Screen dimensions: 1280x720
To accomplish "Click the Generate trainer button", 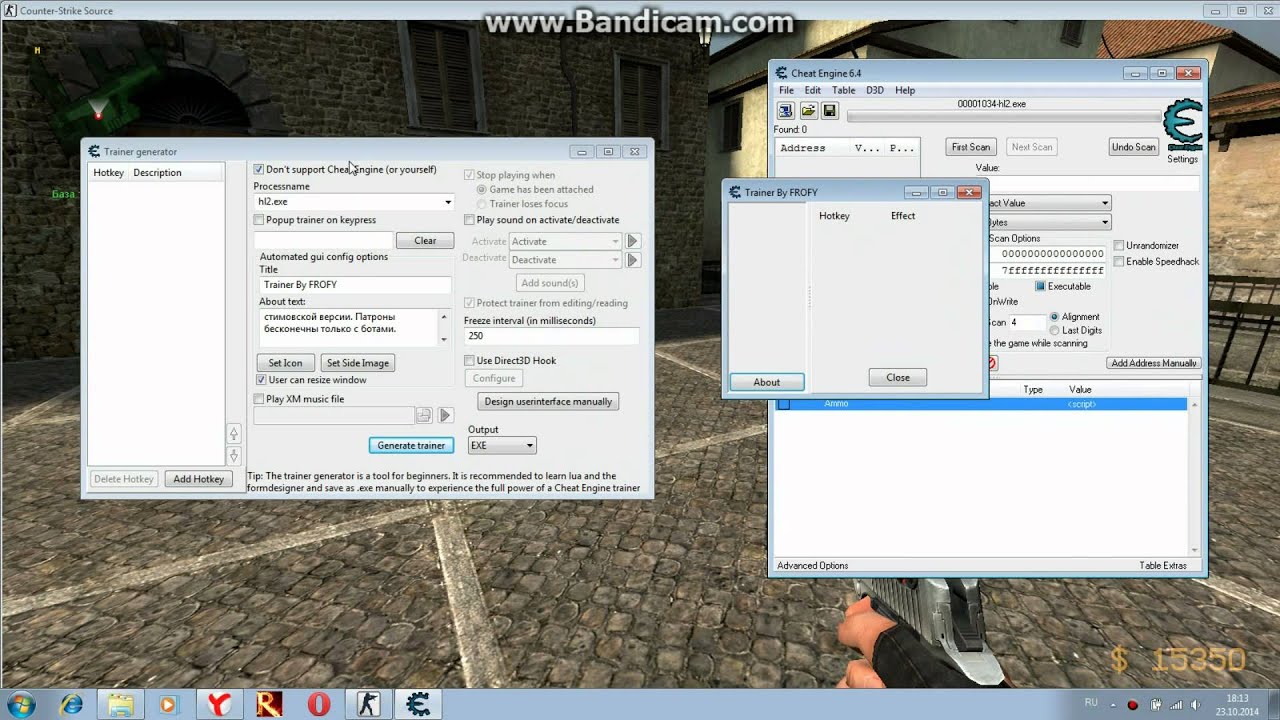I will [411, 446].
